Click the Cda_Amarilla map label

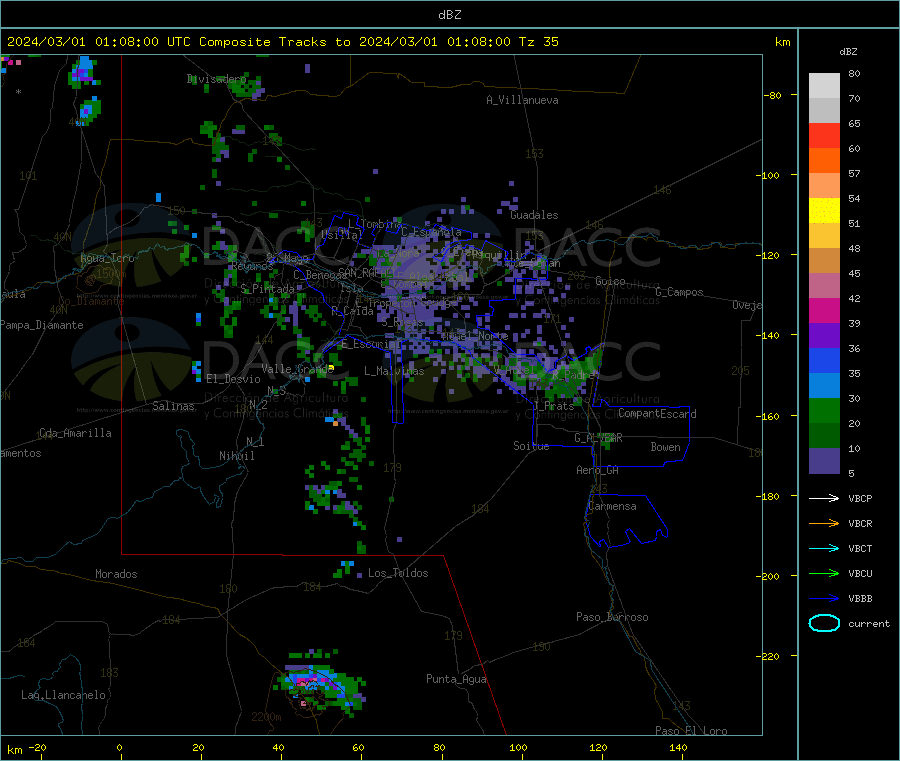click(75, 433)
